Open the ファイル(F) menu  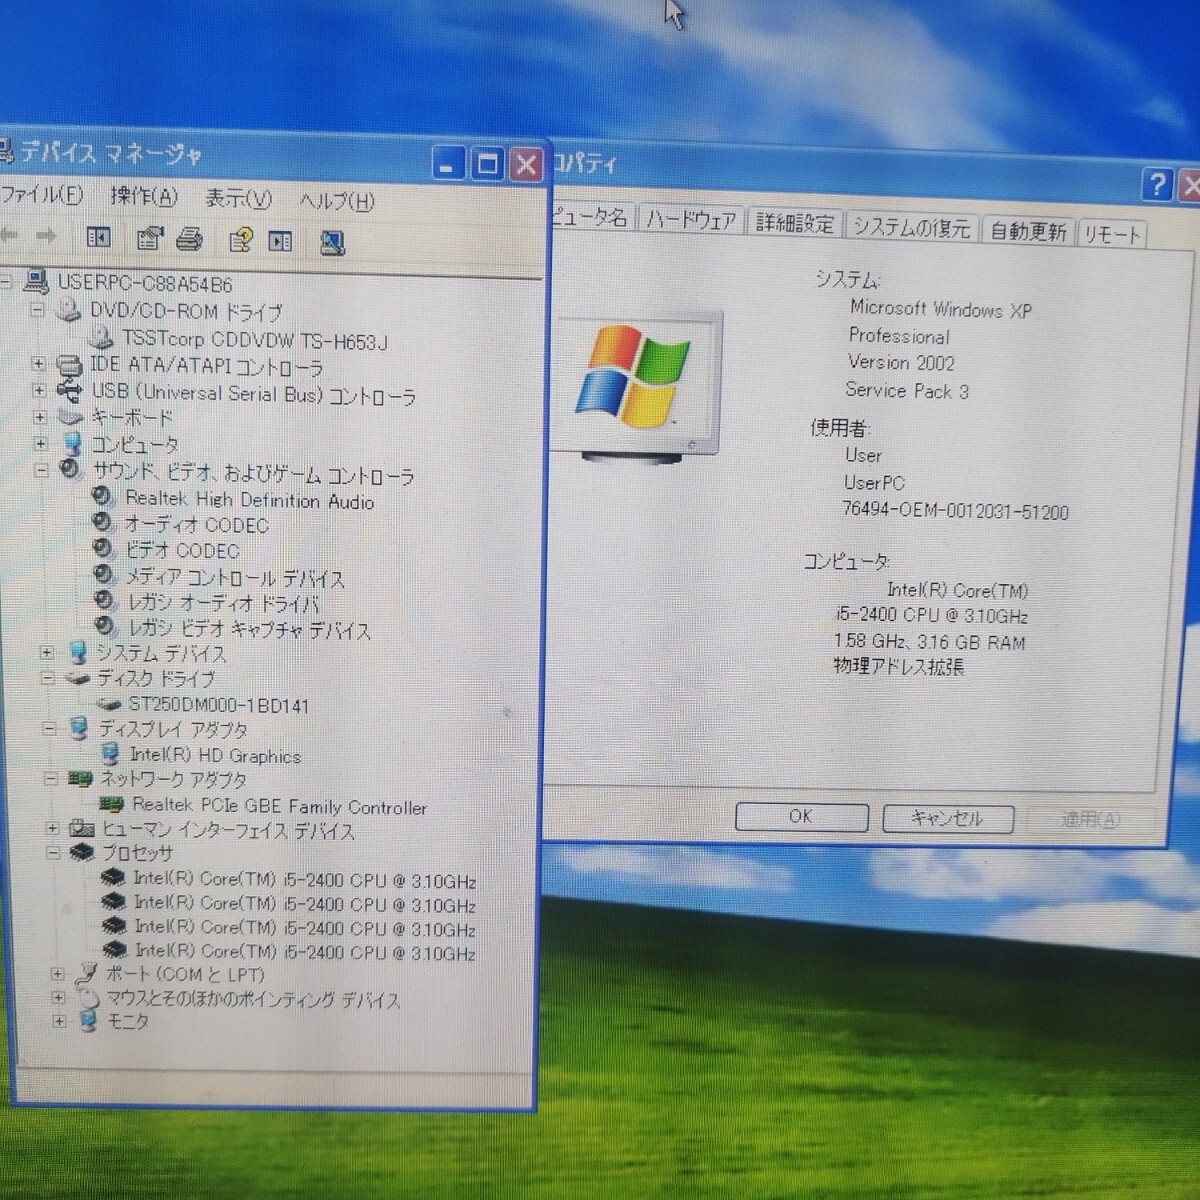click(42, 194)
